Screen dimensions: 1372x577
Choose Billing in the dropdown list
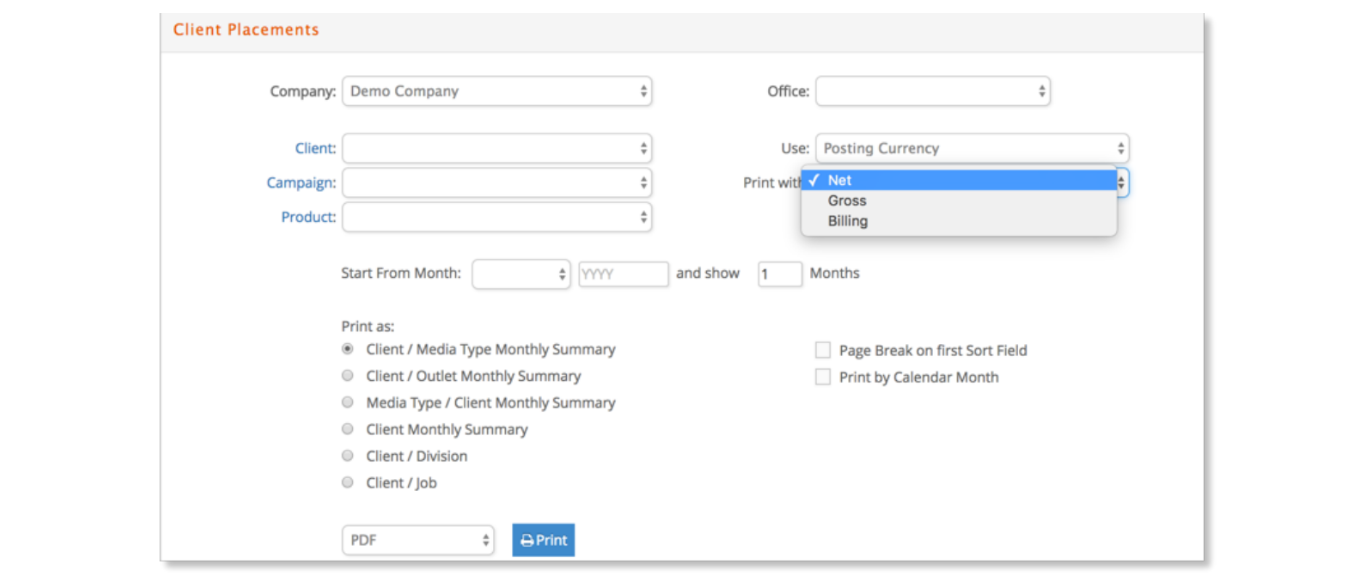(848, 221)
